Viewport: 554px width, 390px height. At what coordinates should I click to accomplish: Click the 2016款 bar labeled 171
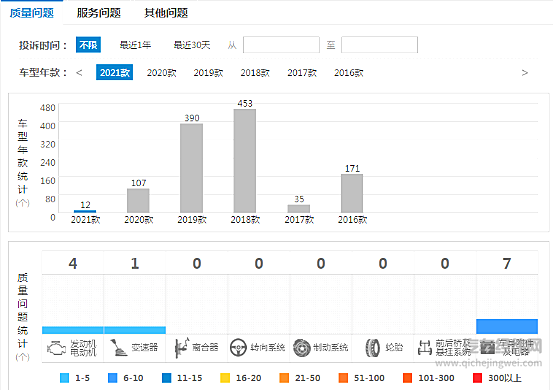tap(352, 193)
